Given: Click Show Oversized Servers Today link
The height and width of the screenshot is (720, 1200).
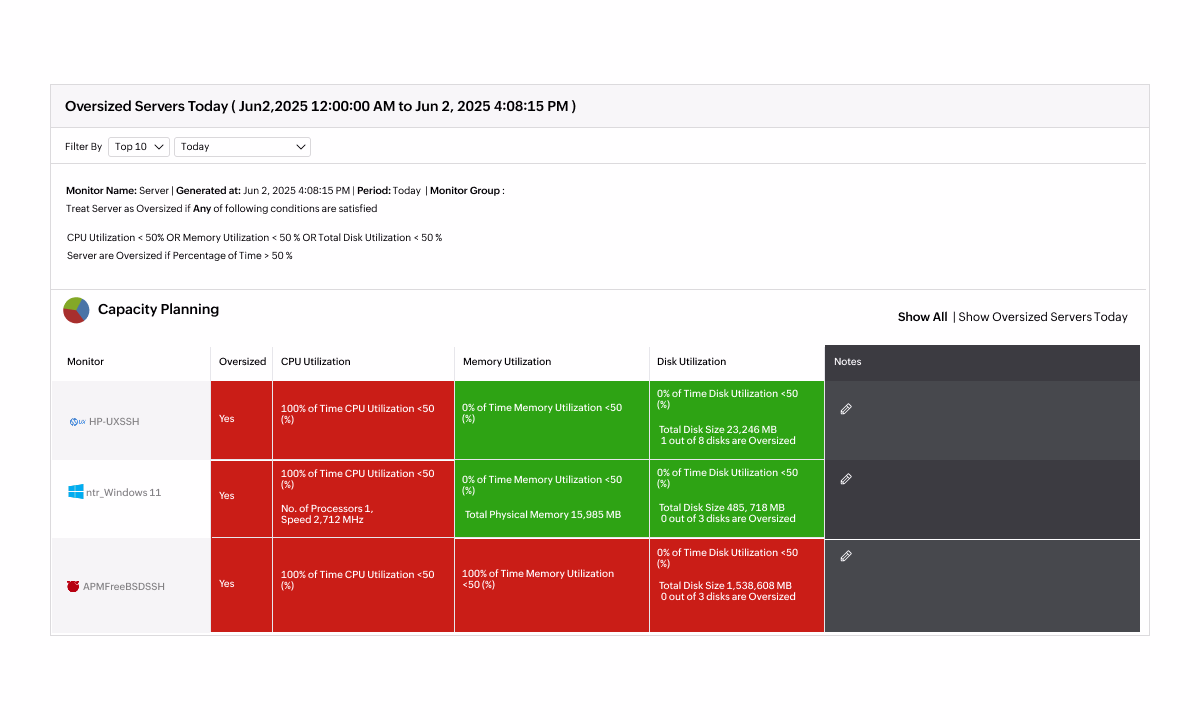Looking at the screenshot, I should [x=1042, y=317].
